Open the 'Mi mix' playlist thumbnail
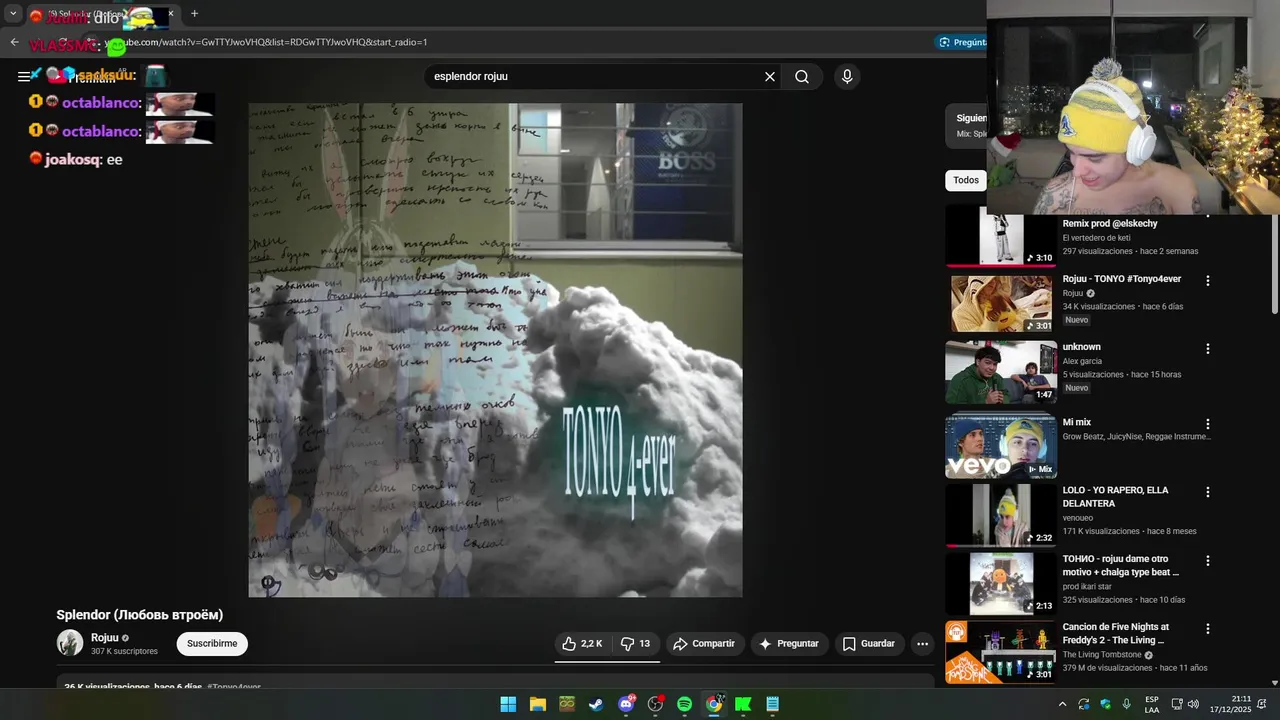The width and height of the screenshot is (1280, 720). 1001,446
